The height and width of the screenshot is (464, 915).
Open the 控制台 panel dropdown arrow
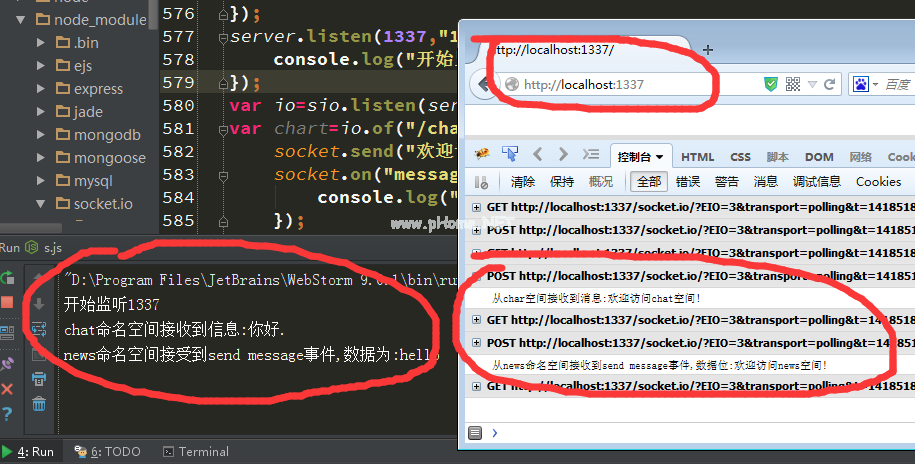point(659,157)
